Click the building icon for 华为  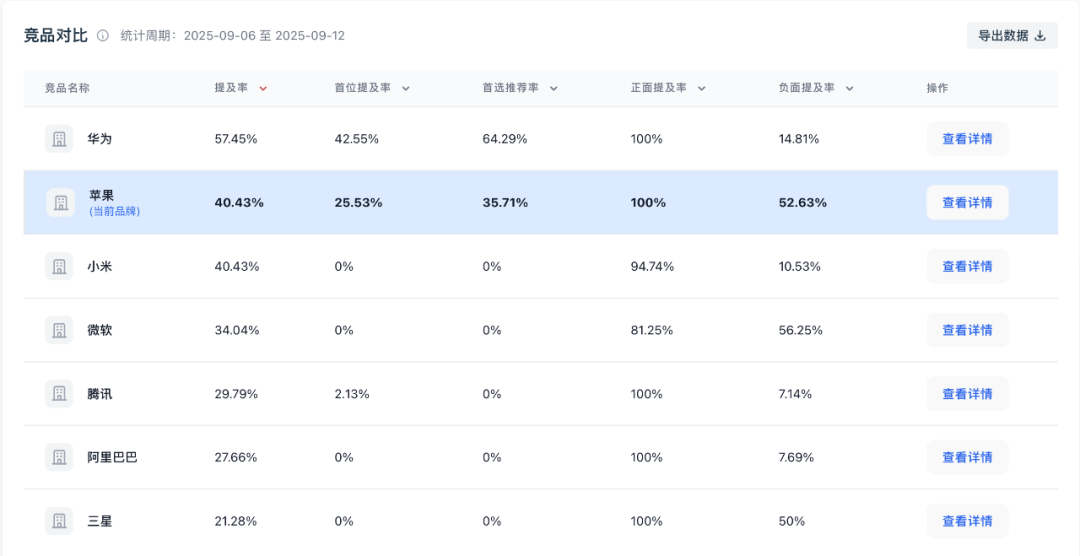pos(59,139)
